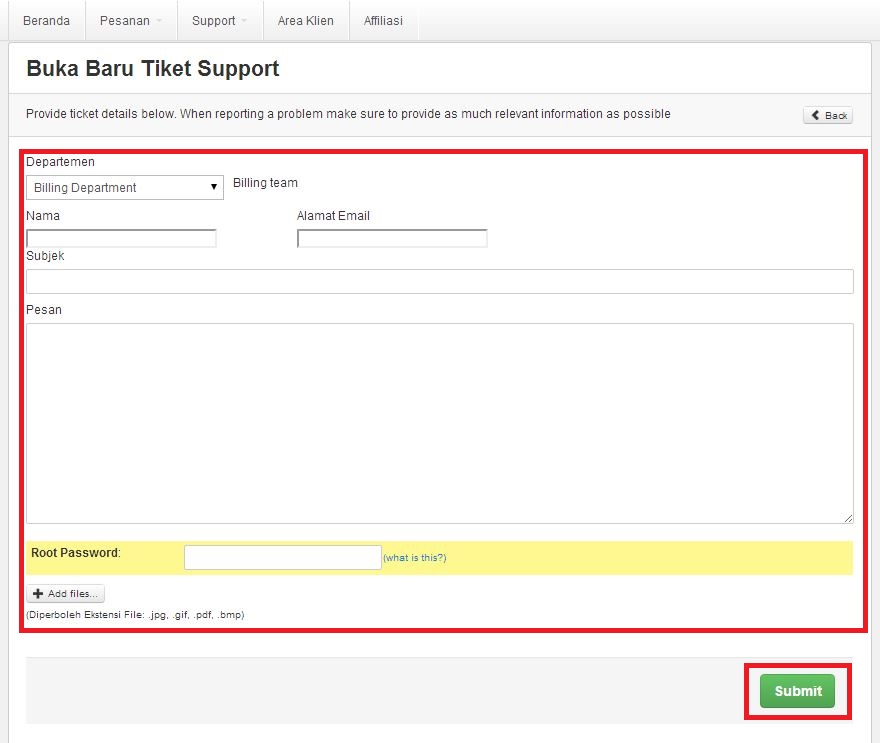This screenshot has width=880, height=743.
Task: Click inside the Subjek field
Action: pyautogui.click(x=440, y=281)
